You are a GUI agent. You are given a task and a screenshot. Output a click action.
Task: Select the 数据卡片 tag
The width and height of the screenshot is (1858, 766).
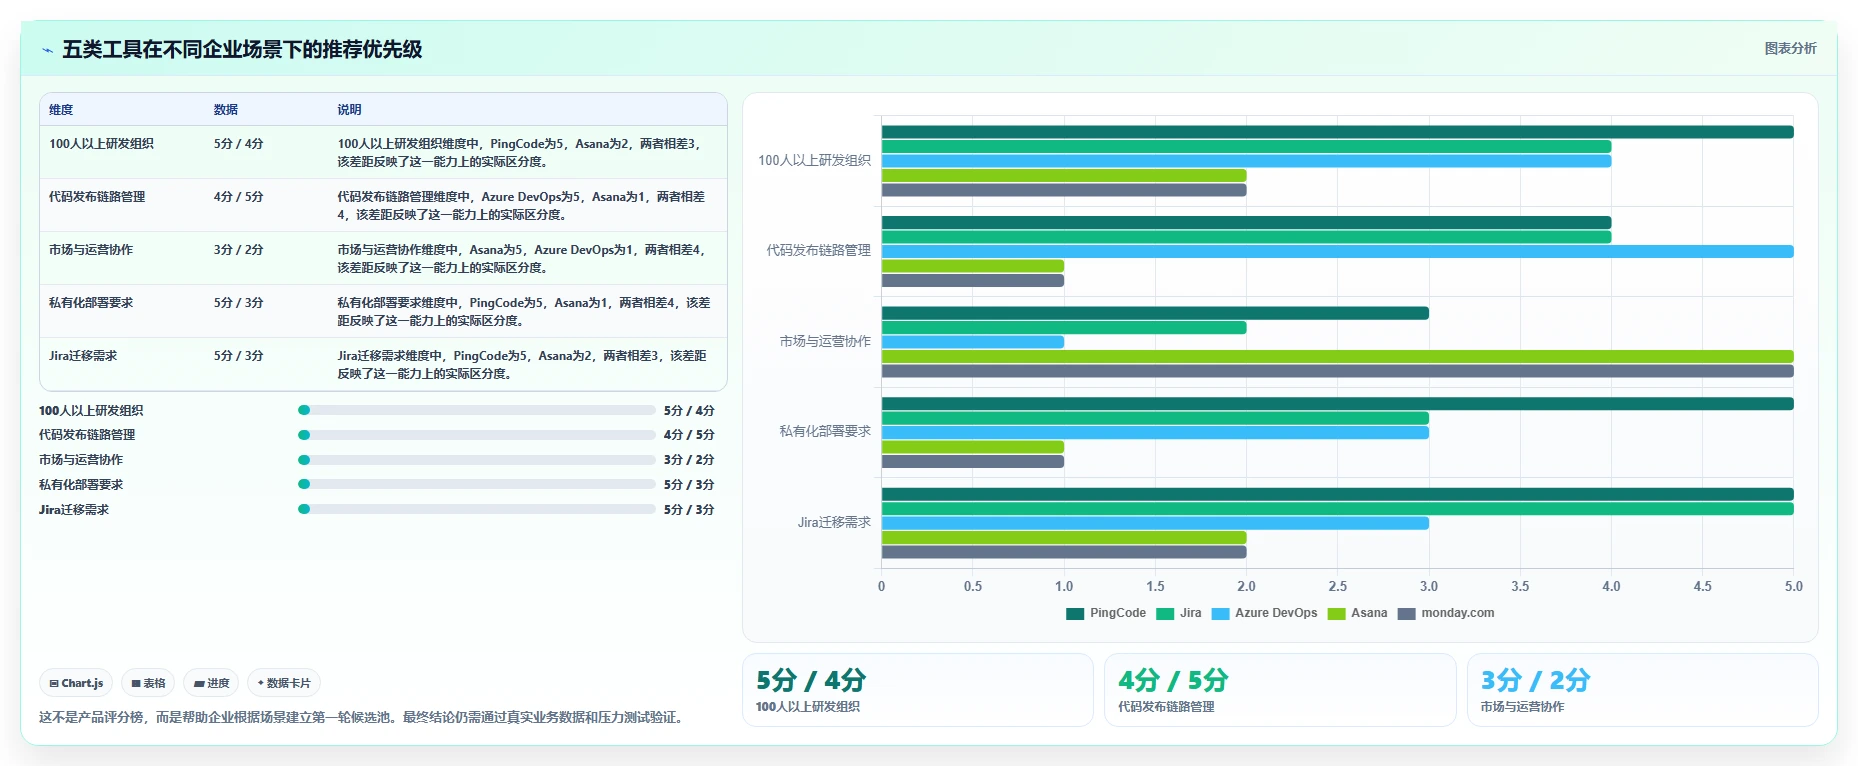pyautogui.click(x=284, y=683)
